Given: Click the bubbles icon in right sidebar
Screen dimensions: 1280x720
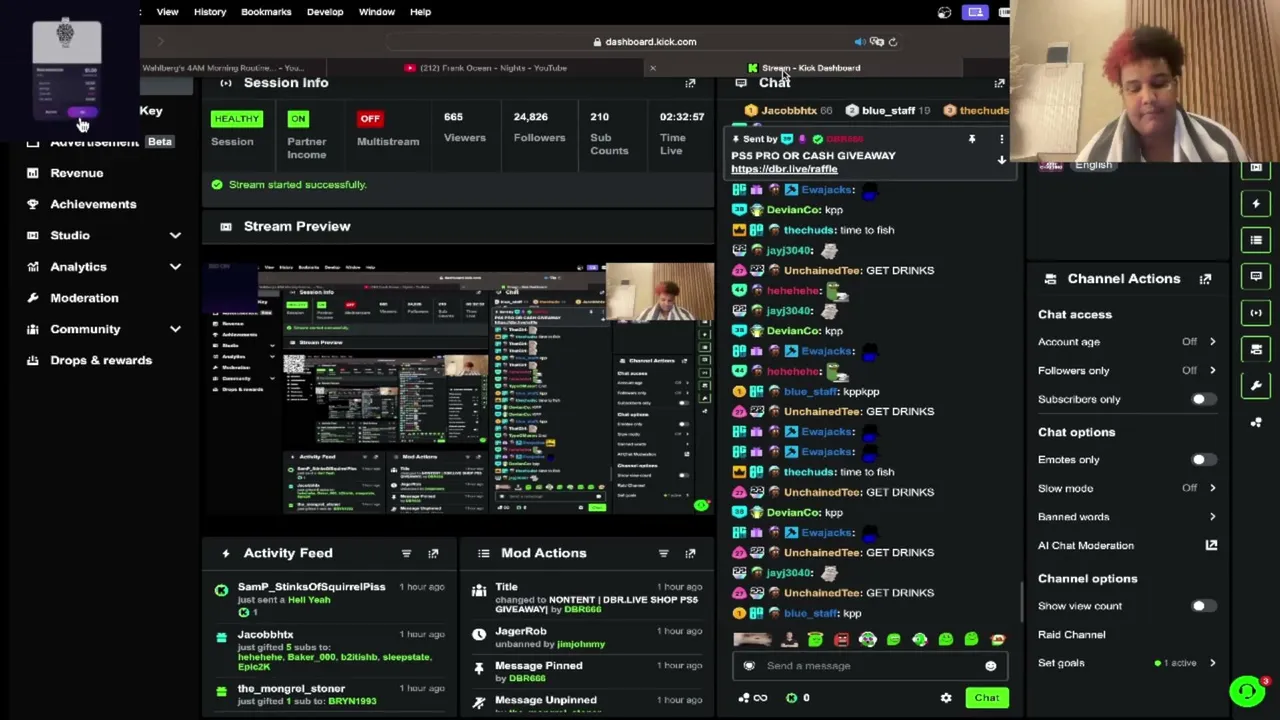Looking at the screenshot, I should pyautogui.click(x=1256, y=422).
